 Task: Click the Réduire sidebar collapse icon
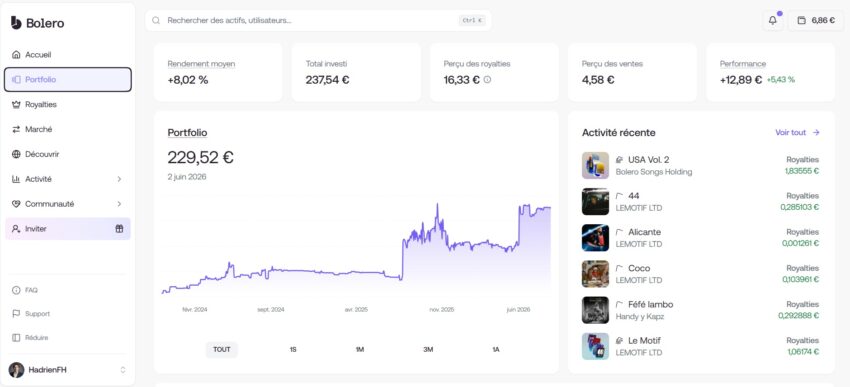click(16, 338)
